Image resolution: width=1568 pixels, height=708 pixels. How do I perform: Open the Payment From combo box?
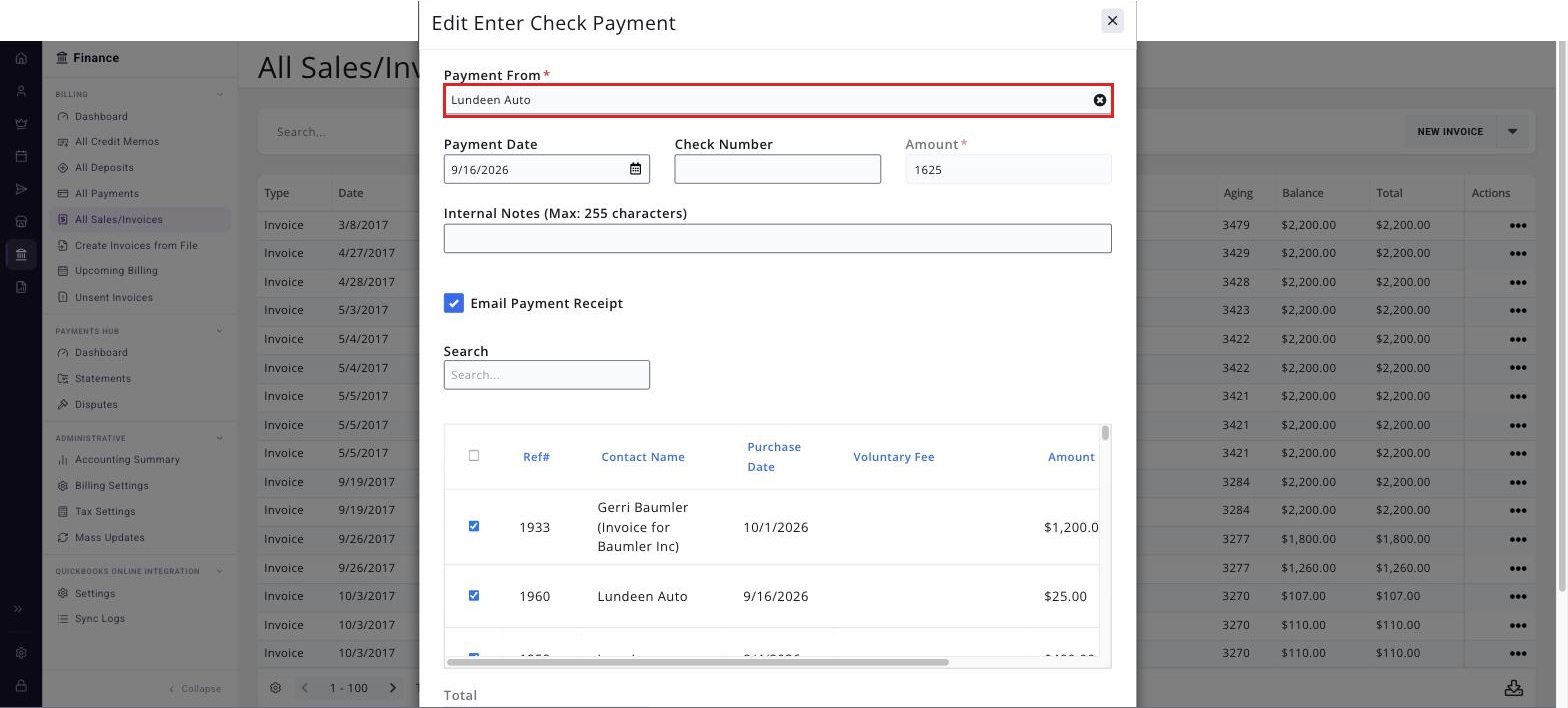pos(778,100)
